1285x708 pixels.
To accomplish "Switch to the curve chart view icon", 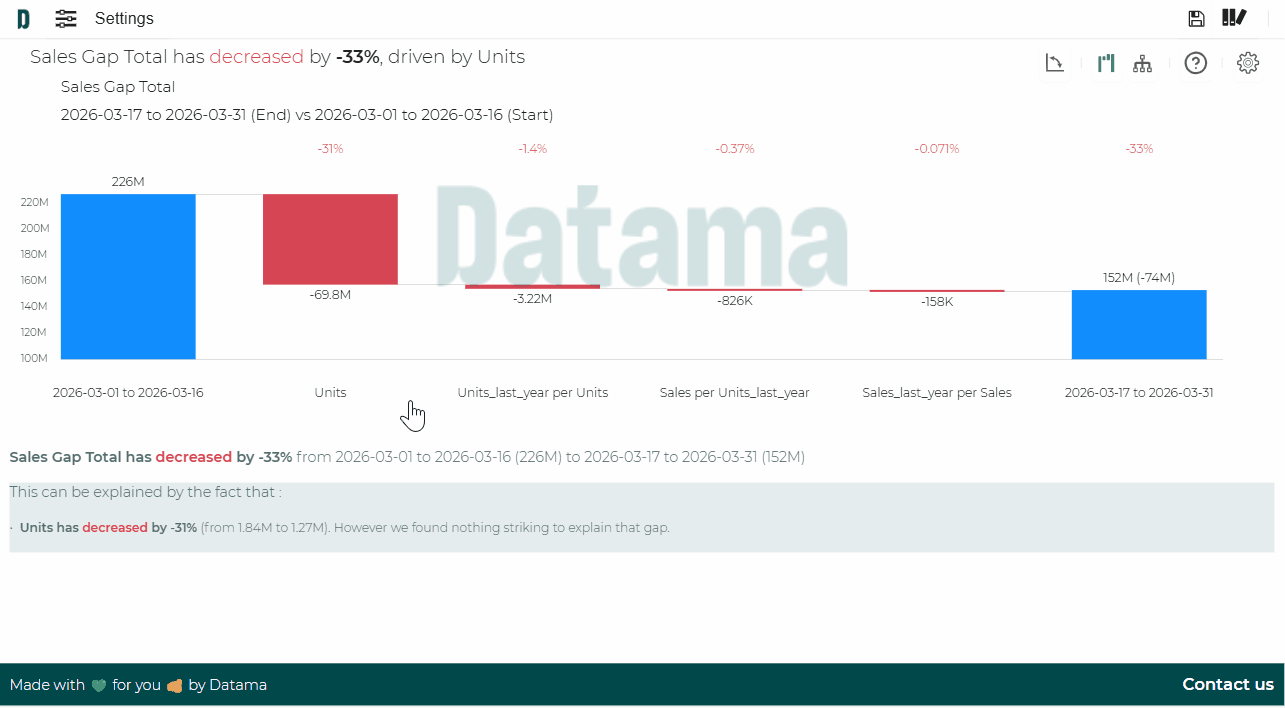I will (x=1055, y=63).
